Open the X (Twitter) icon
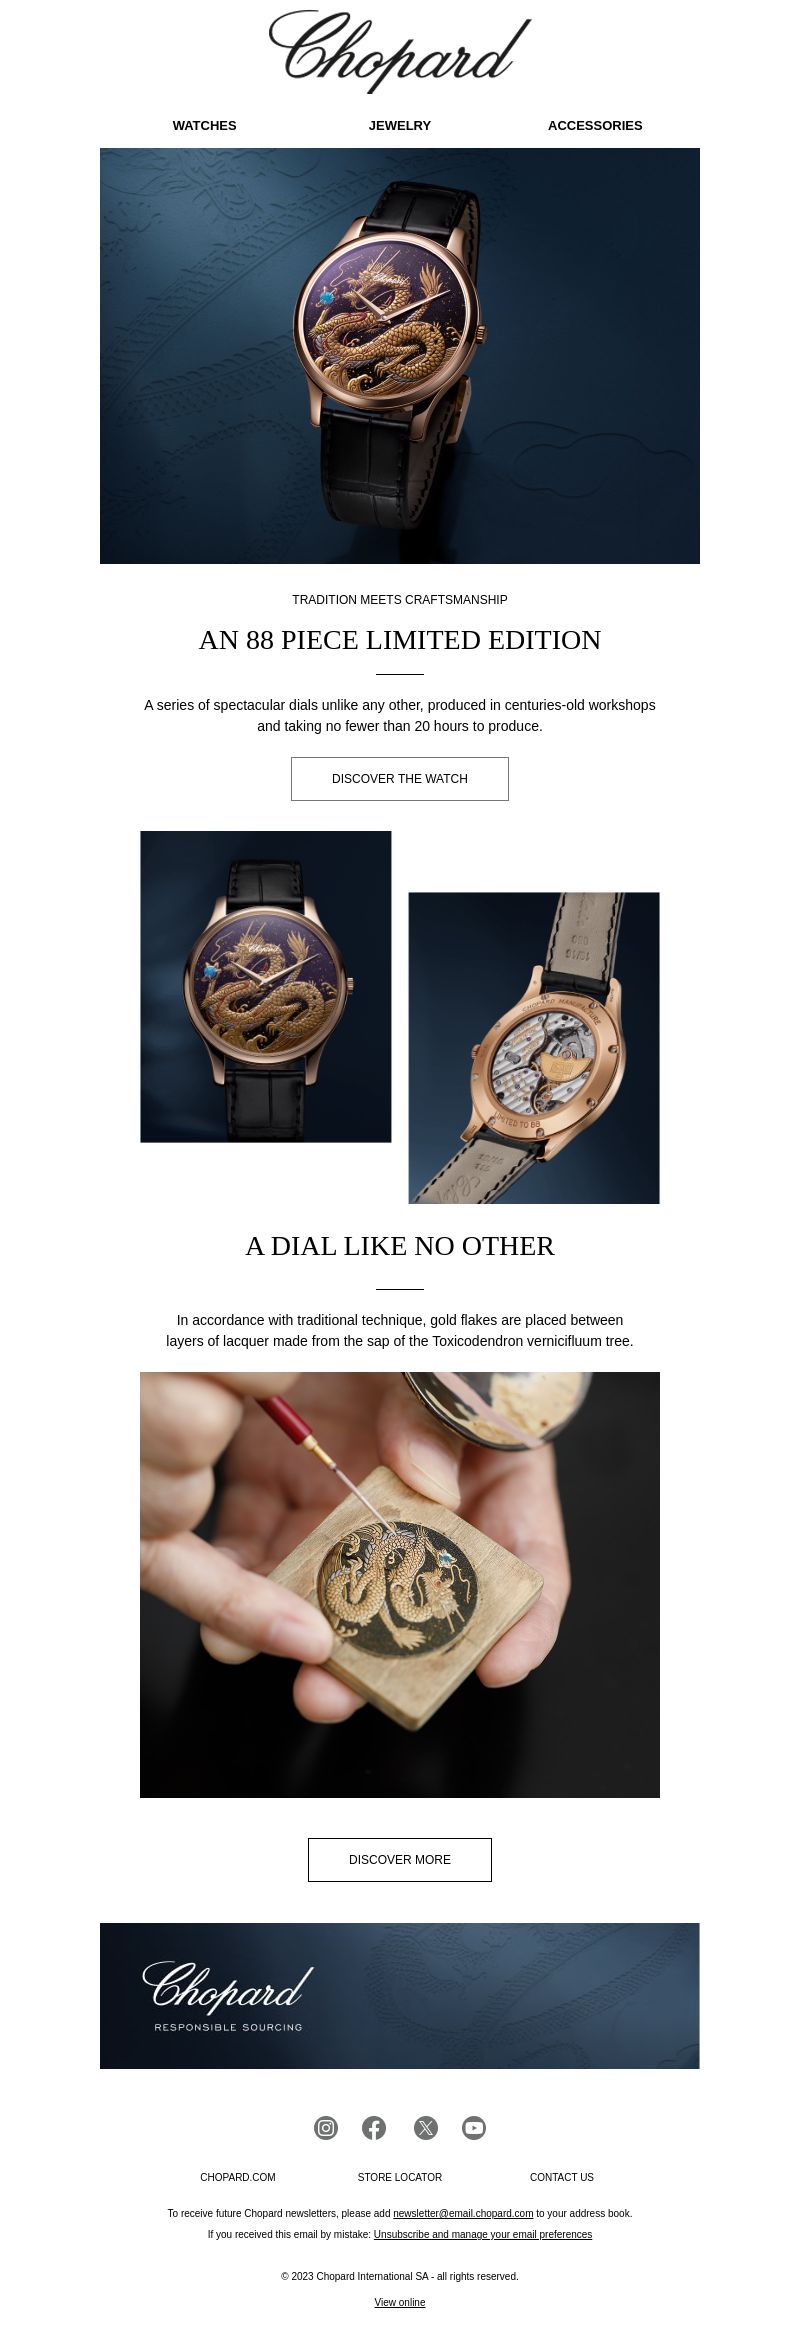 point(426,2128)
